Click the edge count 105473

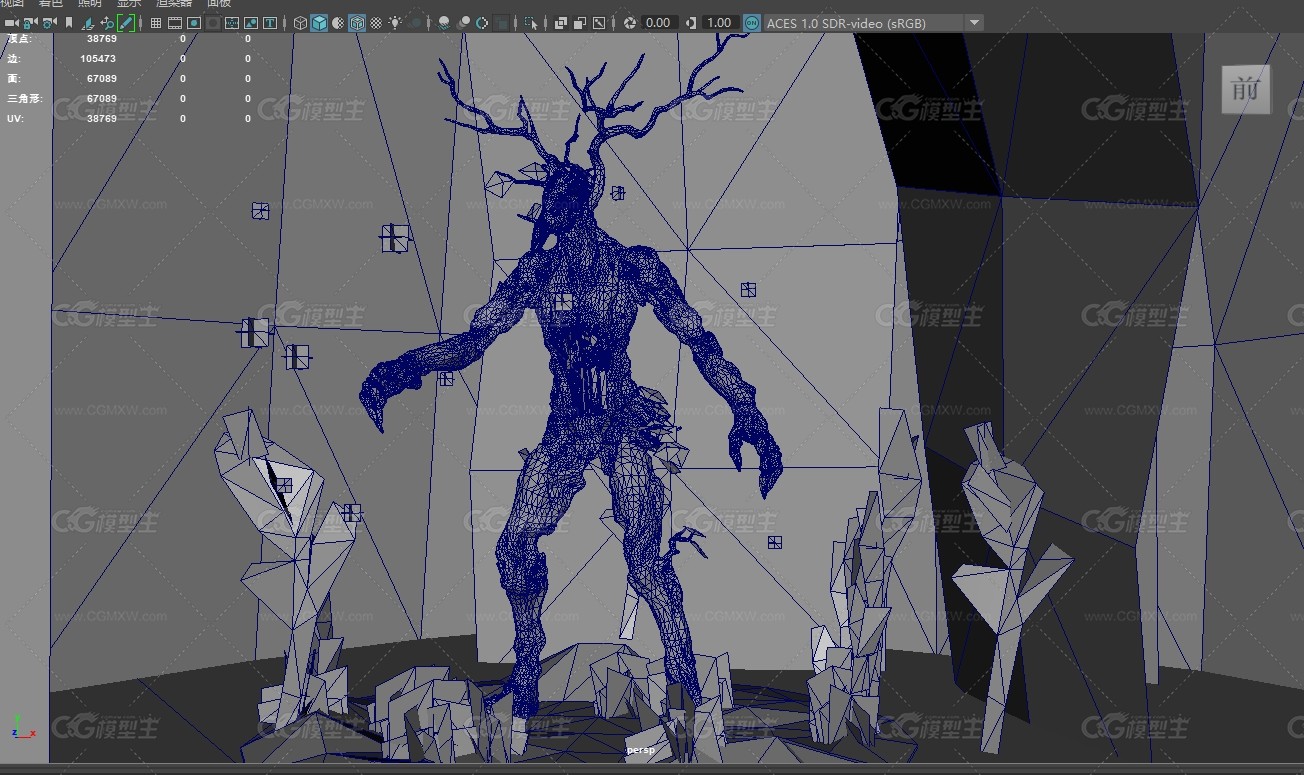coord(98,59)
